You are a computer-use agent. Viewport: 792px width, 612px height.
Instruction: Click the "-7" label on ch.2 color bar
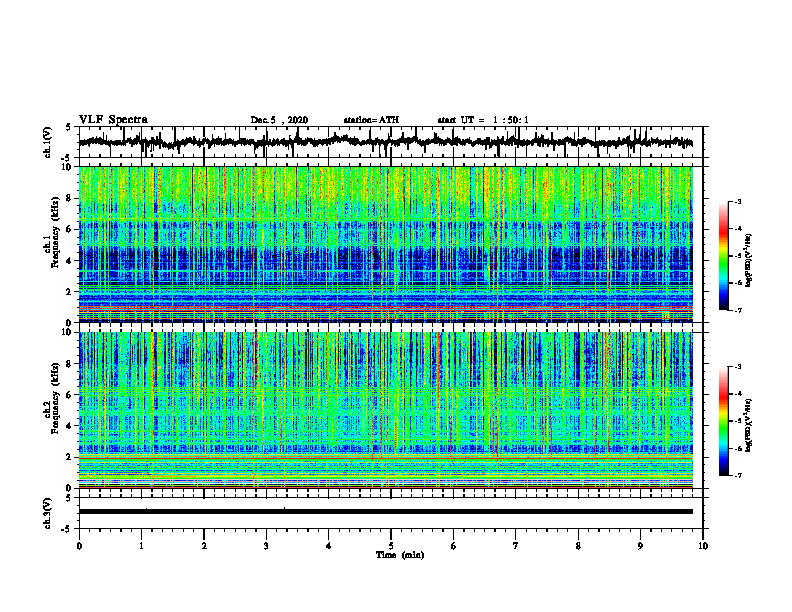point(738,475)
